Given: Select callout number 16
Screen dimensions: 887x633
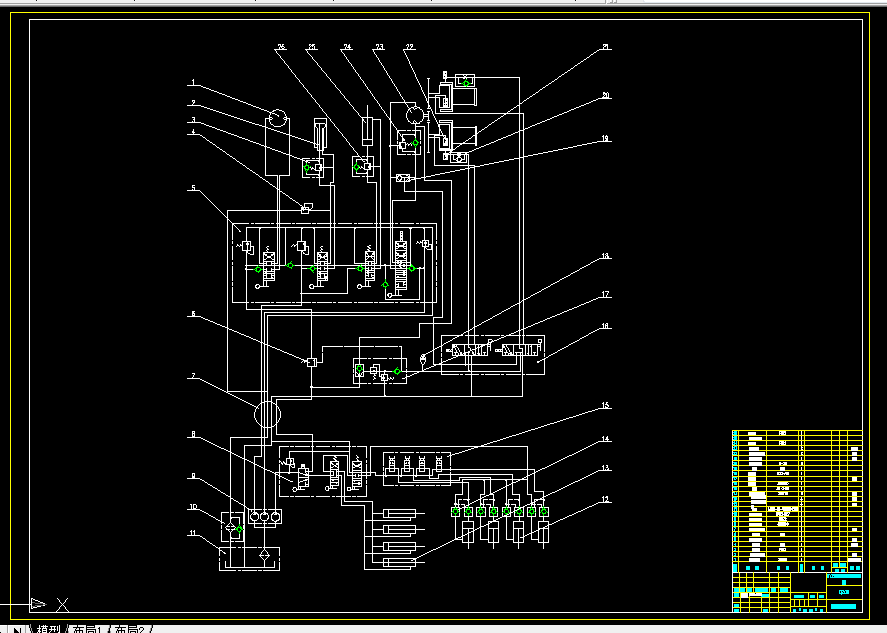Looking at the screenshot, I should (605, 326).
